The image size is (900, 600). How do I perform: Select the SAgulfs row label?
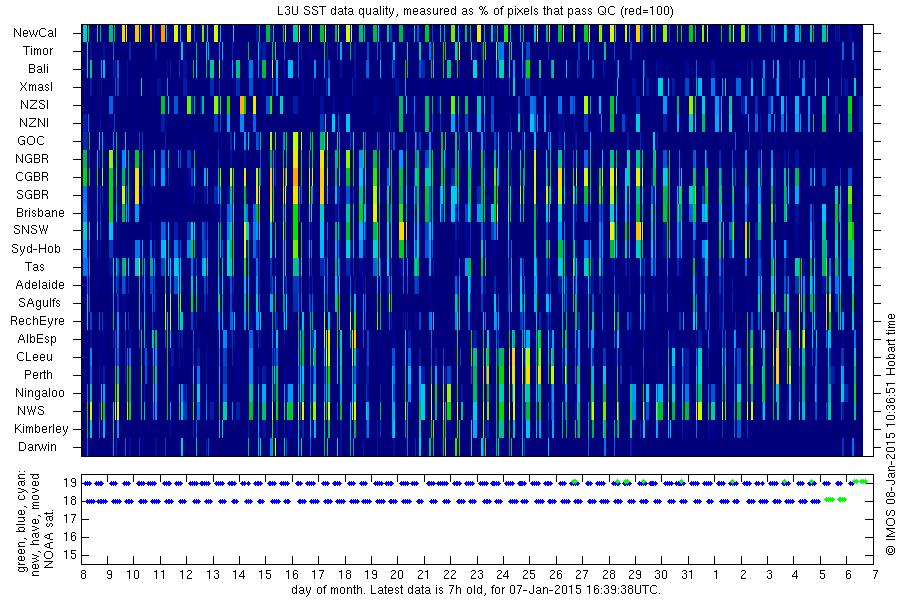click(x=39, y=303)
